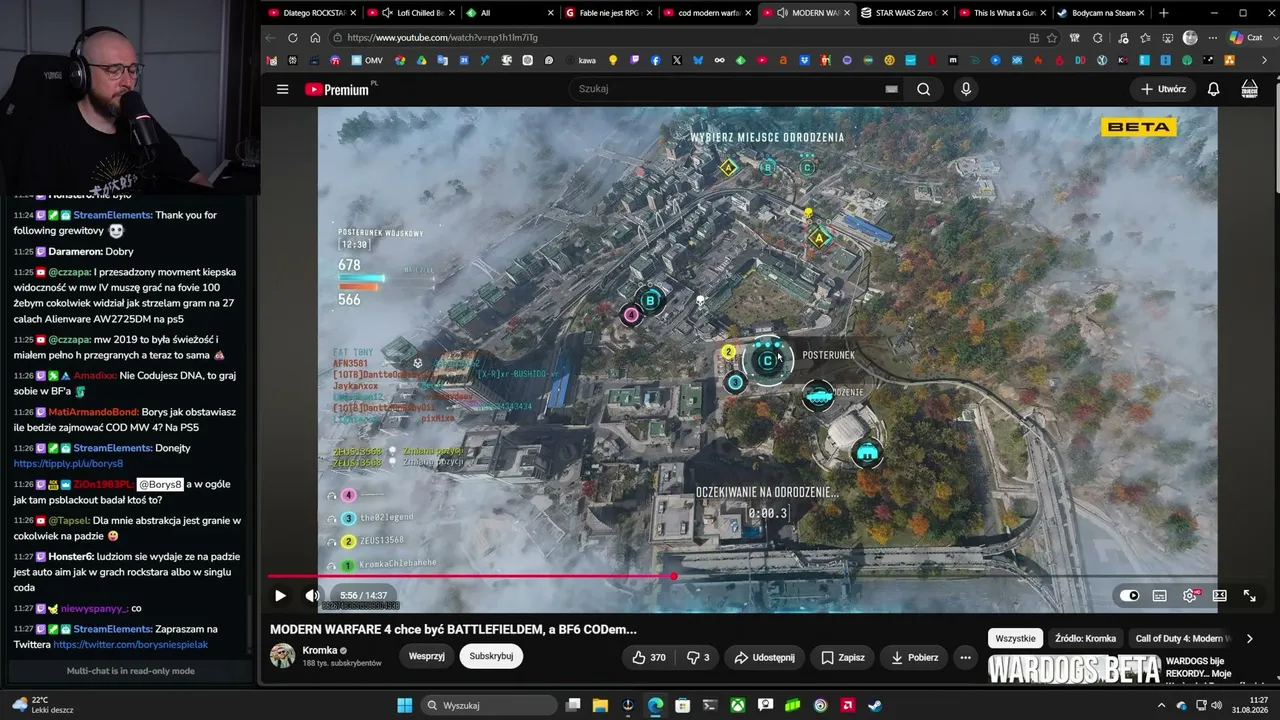Switch player to theater mode
This screenshot has width=1280, height=720.
[1220, 595]
